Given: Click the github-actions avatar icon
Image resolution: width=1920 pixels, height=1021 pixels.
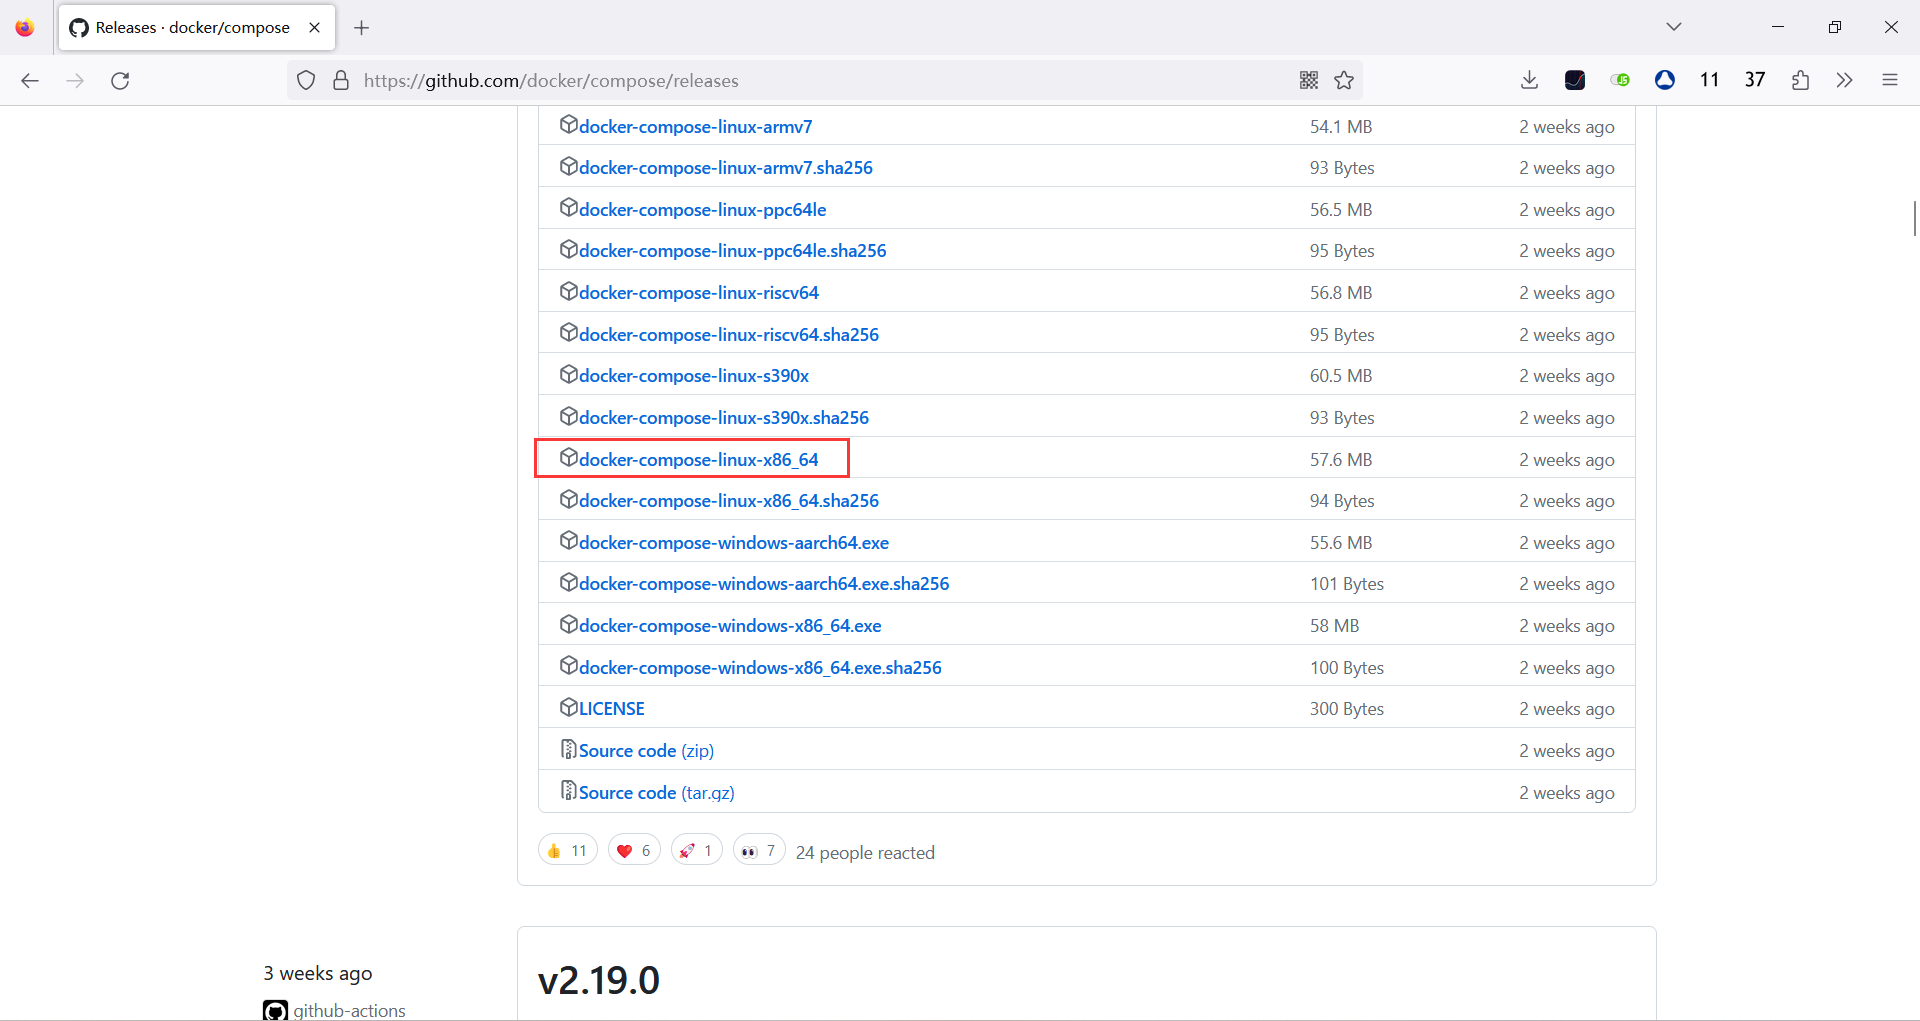Looking at the screenshot, I should (x=275, y=1010).
